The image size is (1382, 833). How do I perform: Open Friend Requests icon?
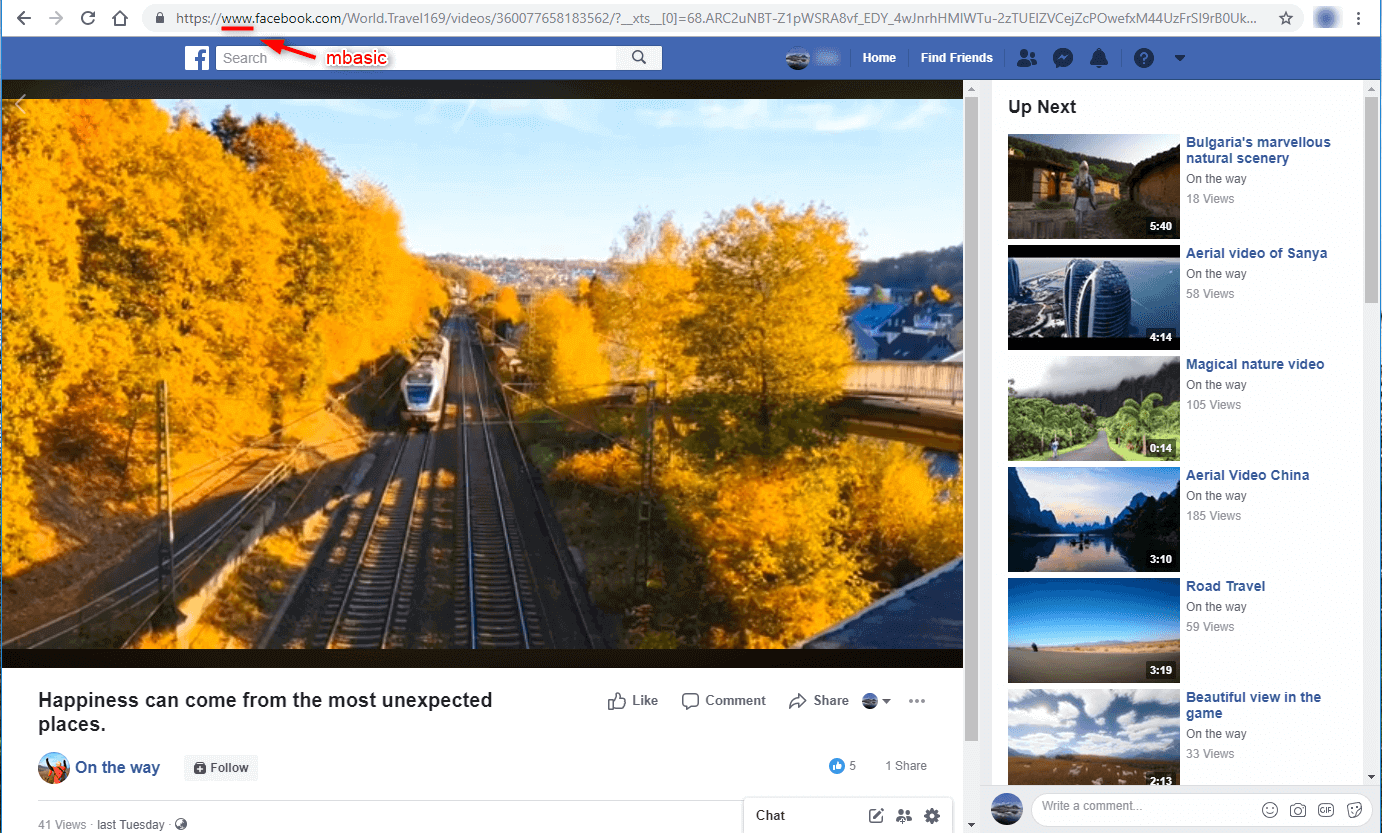click(x=1026, y=58)
